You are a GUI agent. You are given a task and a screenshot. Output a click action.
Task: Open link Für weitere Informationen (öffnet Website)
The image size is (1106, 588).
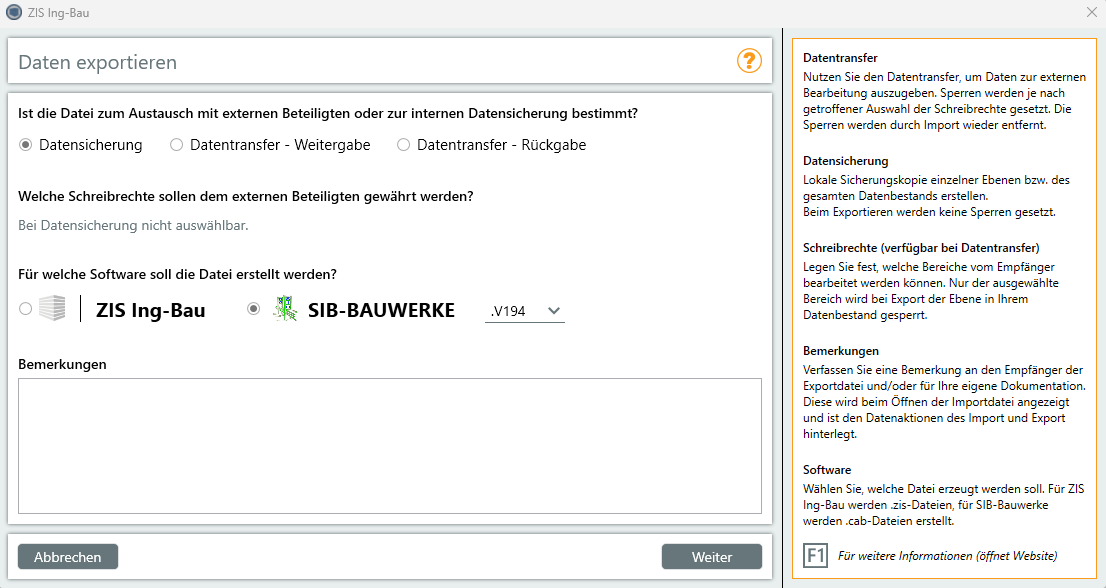click(947, 556)
